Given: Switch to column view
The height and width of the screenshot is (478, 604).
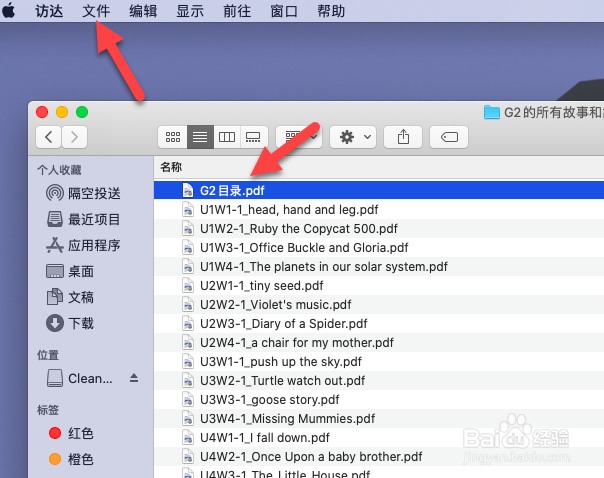Looking at the screenshot, I should [x=227, y=137].
